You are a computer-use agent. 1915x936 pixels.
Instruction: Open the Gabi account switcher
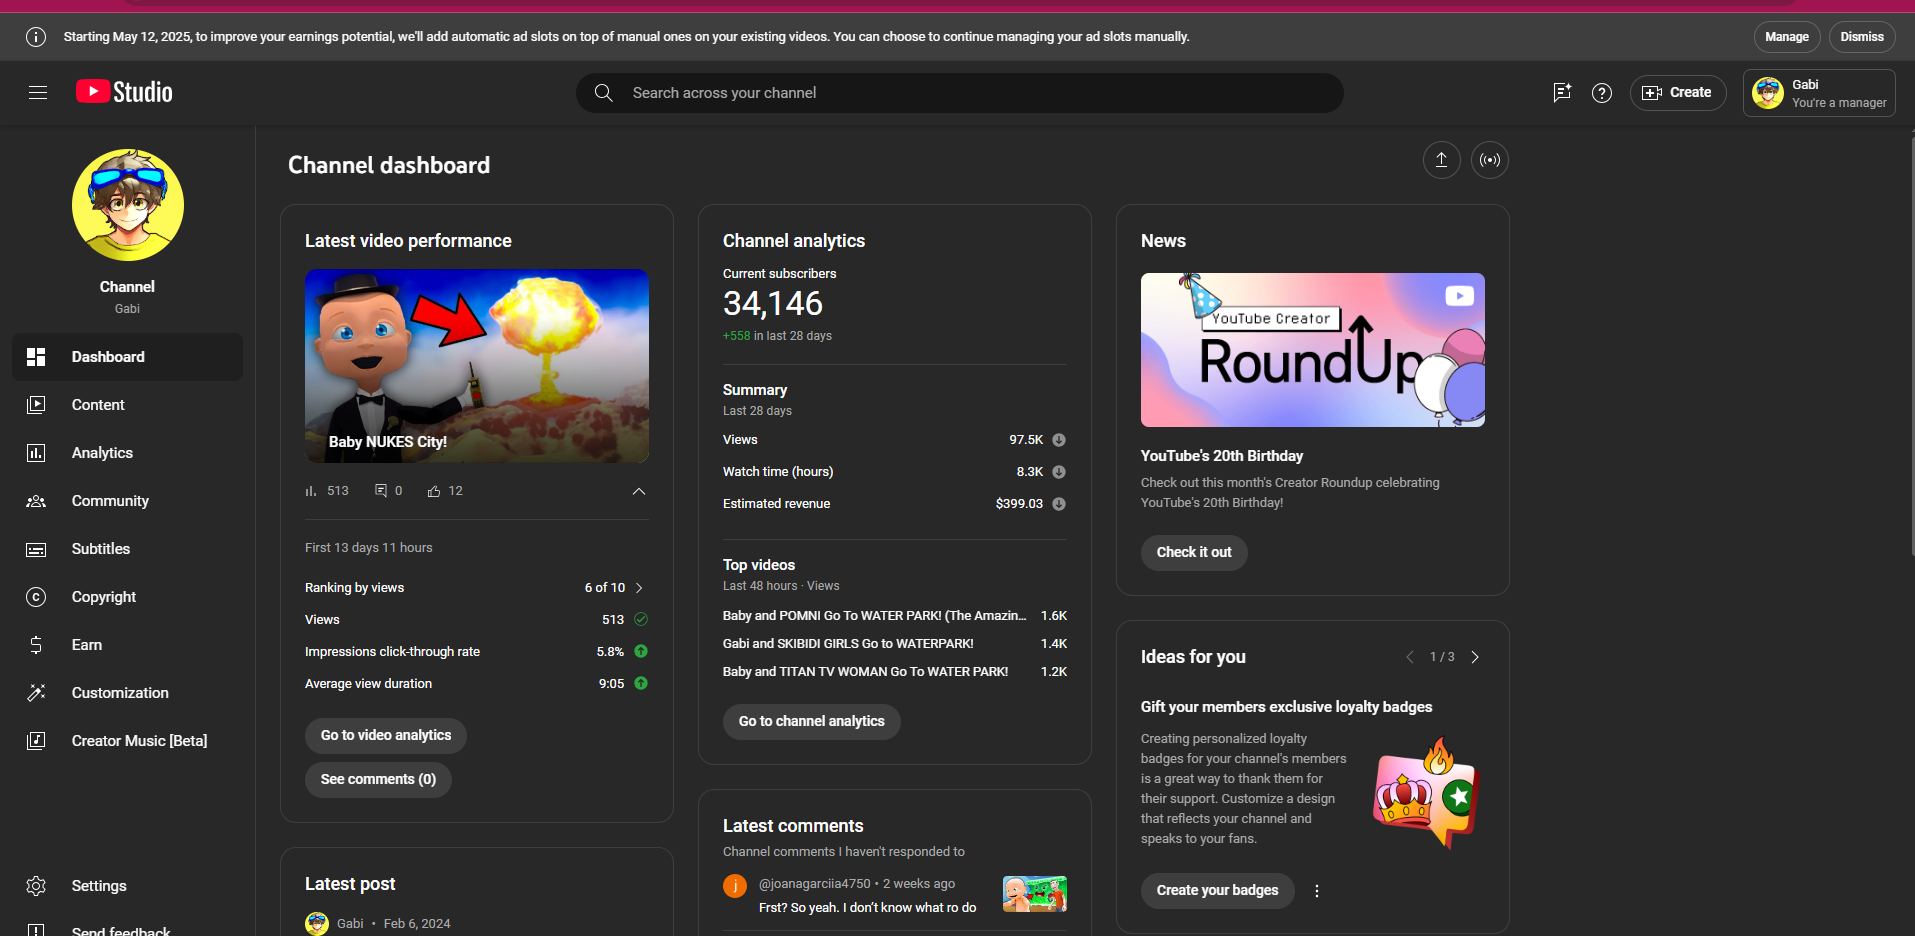[1819, 93]
